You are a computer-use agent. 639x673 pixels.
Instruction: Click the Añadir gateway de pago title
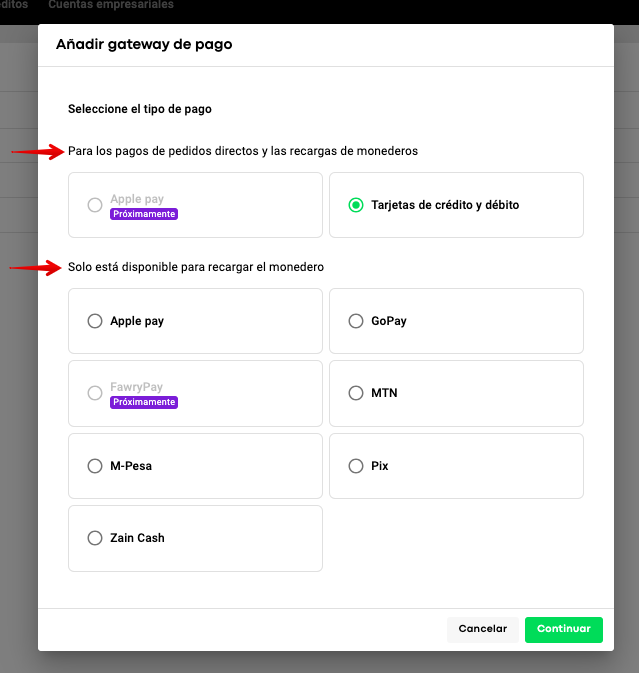[x=144, y=45]
